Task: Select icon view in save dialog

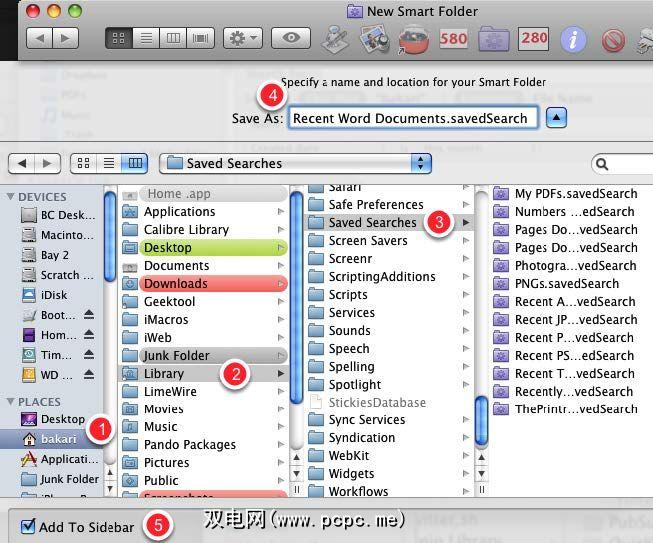Action: [x=83, y=163]
